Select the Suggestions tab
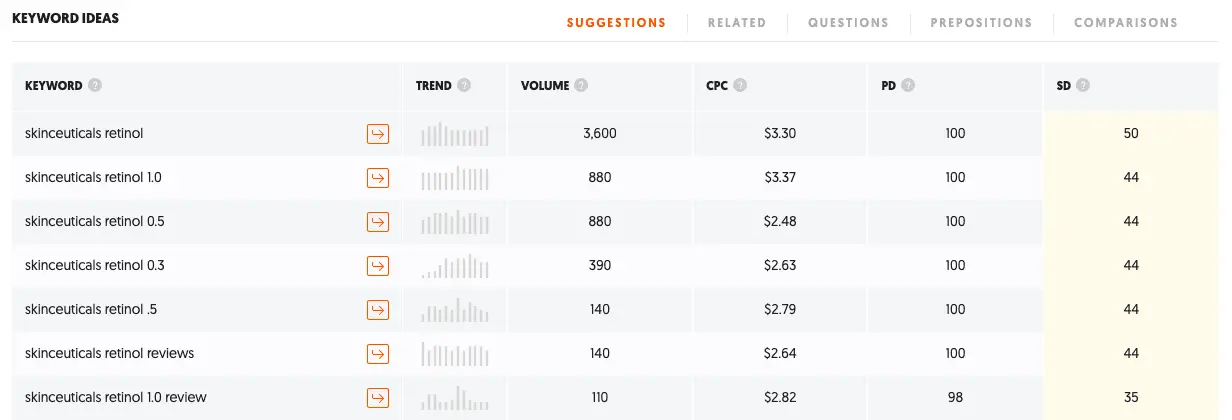 (616, 22)
